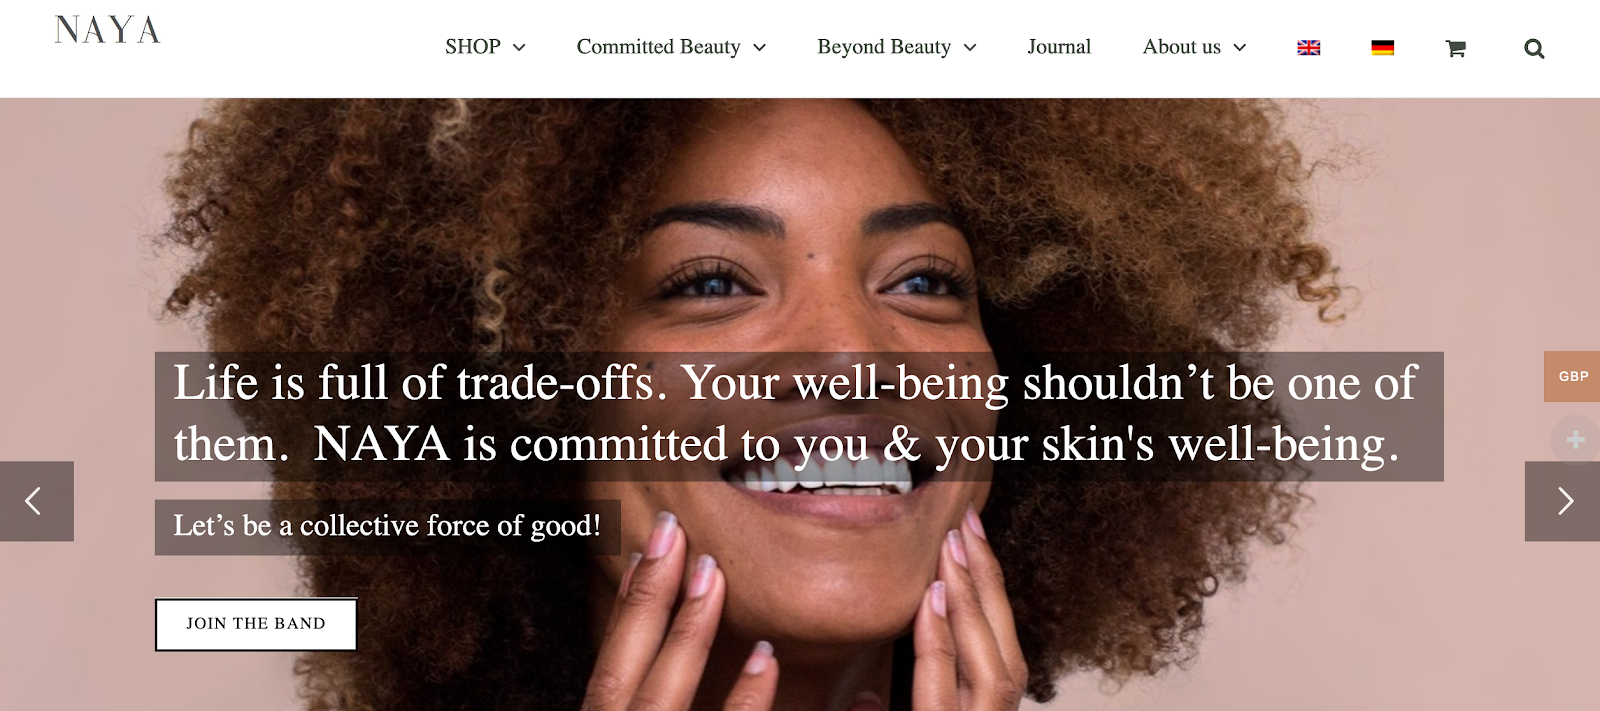This screenshot has width=1600, height=711.
Task: Open the GBP currency switcher
Action: coord(1572,376)
